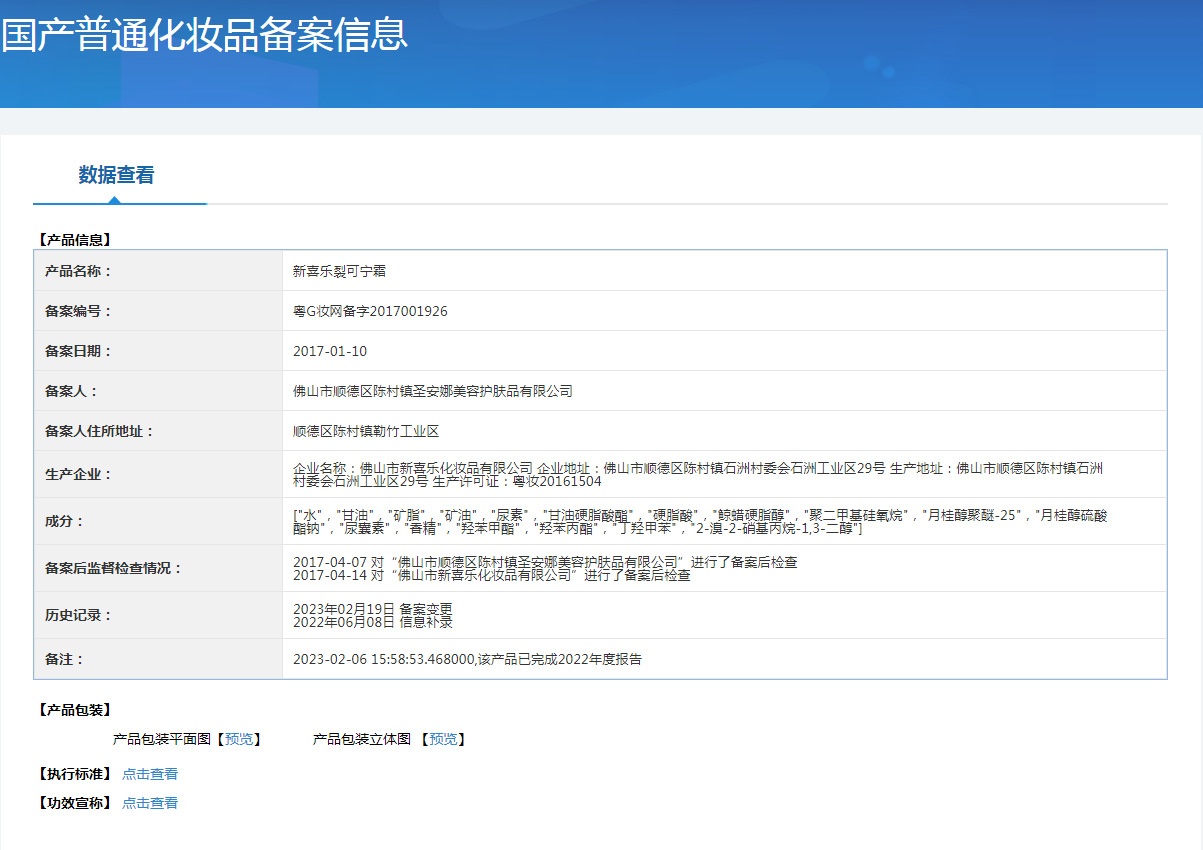The height and width of the screenshot is (850, 1203).
Task: Open 预览 link for 产品包装立体图
Action: (444, 739)
